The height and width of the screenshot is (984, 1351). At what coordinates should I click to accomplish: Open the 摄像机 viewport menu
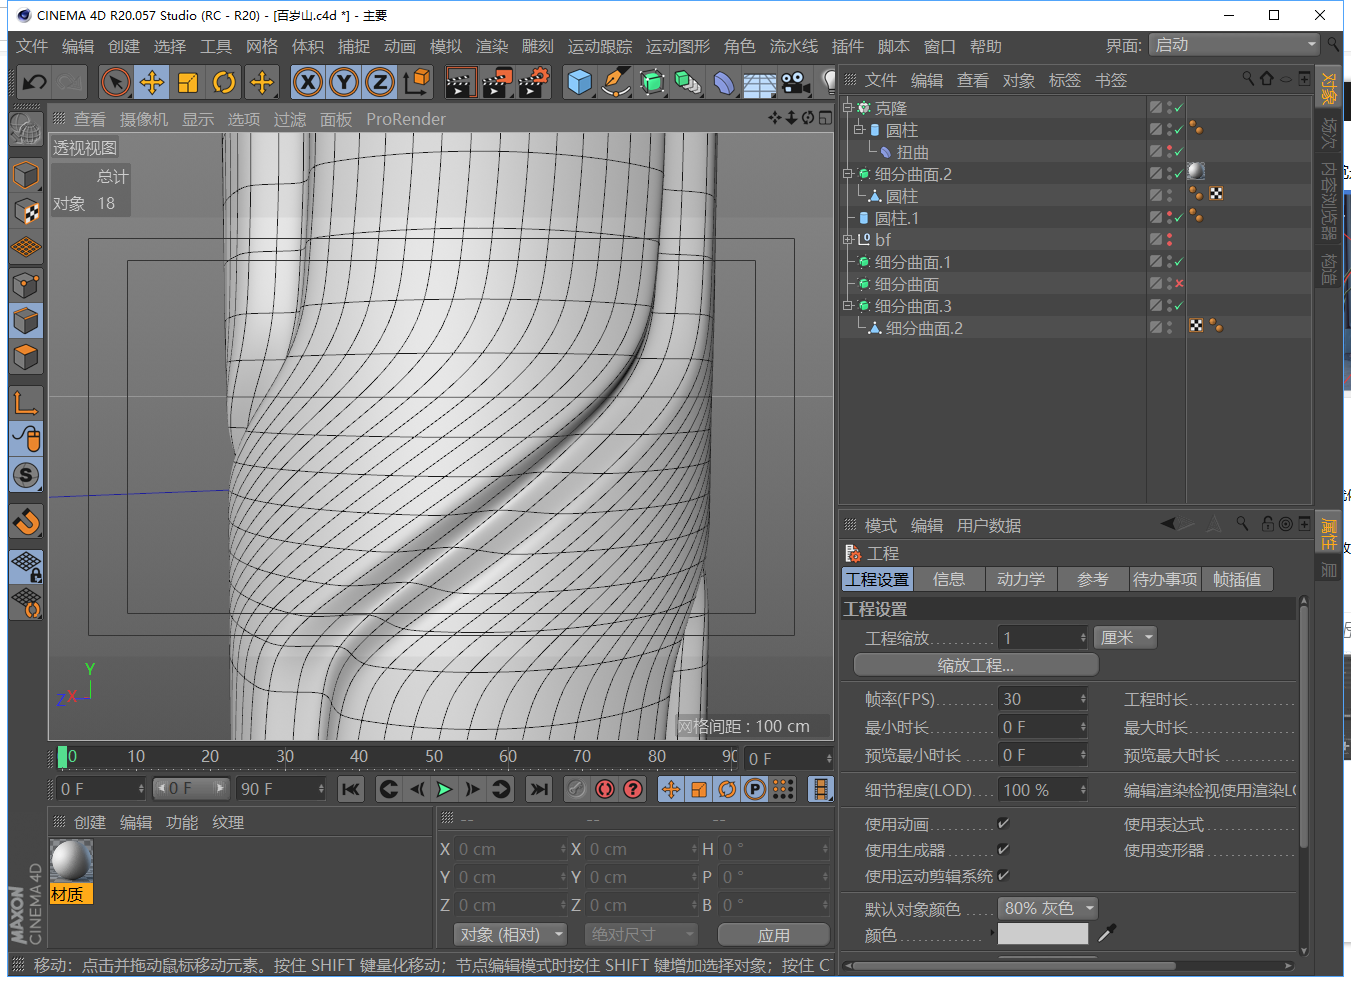(x=144, y=119)
